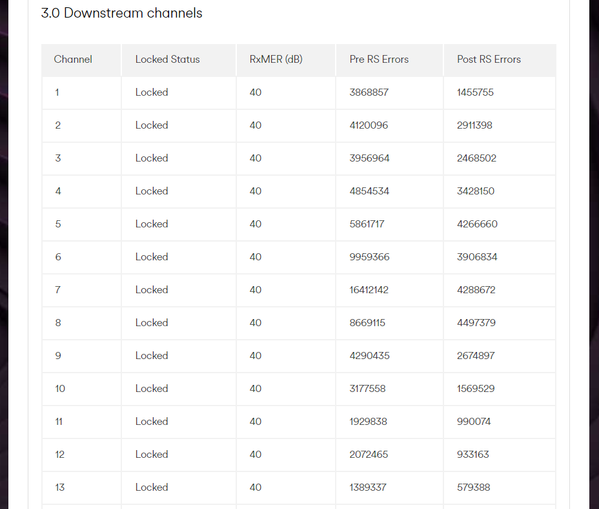Click Pre RS Errors value 4854534
This screenshot has width=599, height=509.
[x=369, y=191]
